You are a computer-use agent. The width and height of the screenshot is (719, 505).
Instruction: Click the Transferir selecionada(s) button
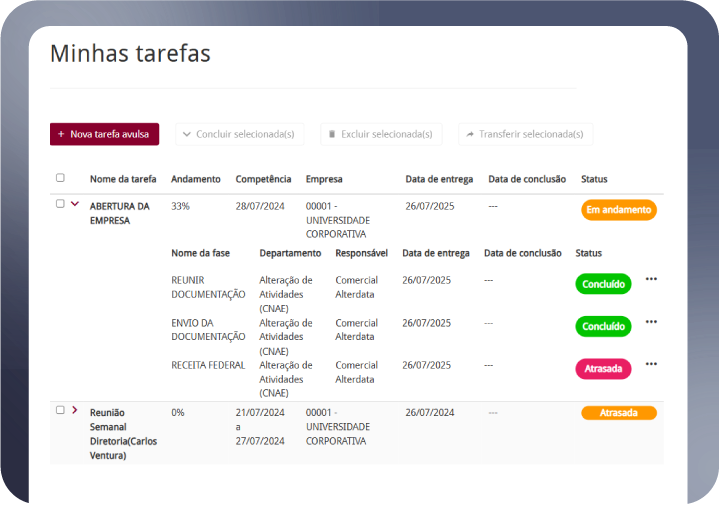[x=525, y=134]
